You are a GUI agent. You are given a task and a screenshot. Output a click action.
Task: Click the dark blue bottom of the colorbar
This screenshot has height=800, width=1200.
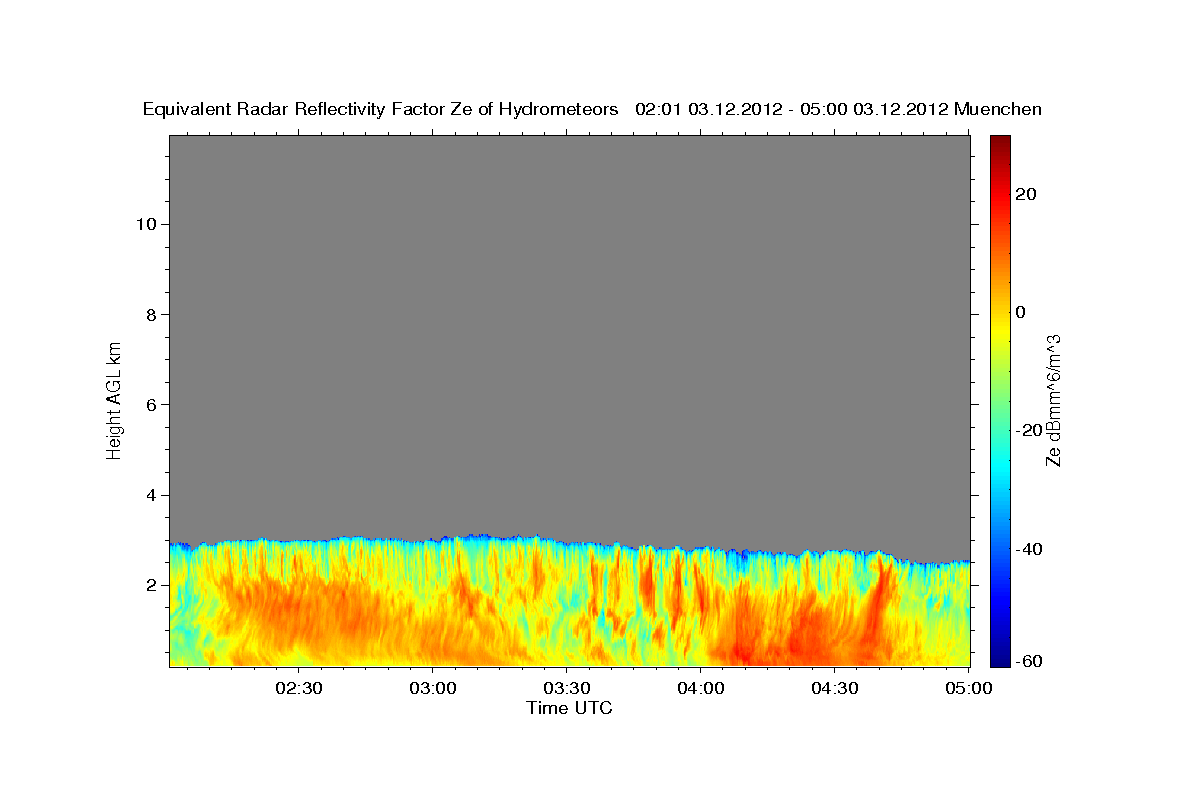tap(1000, 655)
